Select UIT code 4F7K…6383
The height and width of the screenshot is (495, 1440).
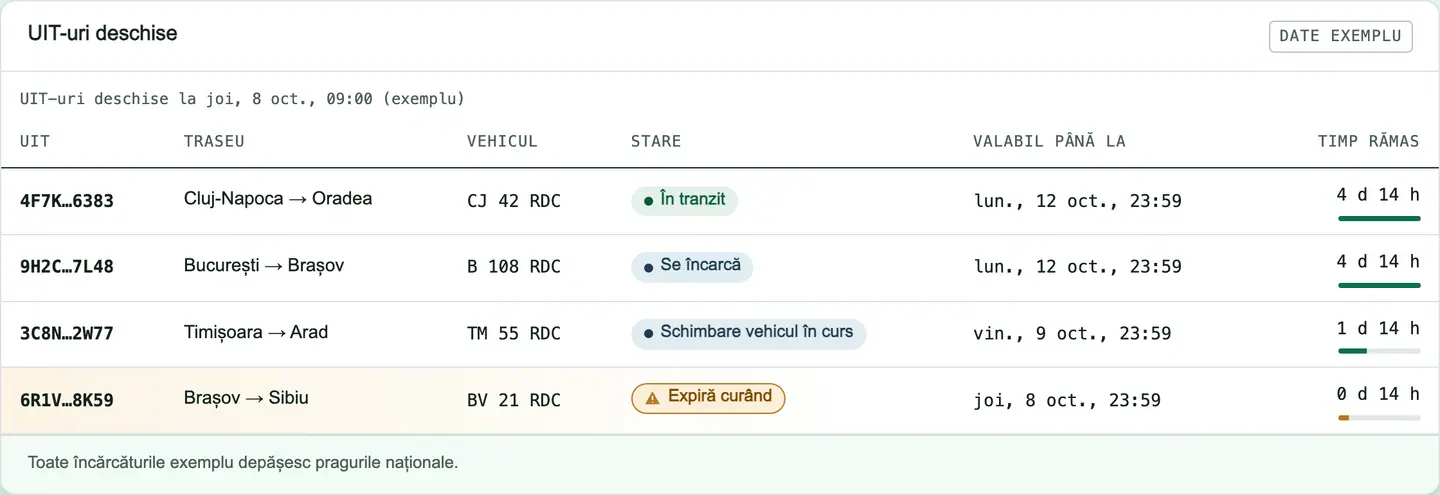[67, 201]
